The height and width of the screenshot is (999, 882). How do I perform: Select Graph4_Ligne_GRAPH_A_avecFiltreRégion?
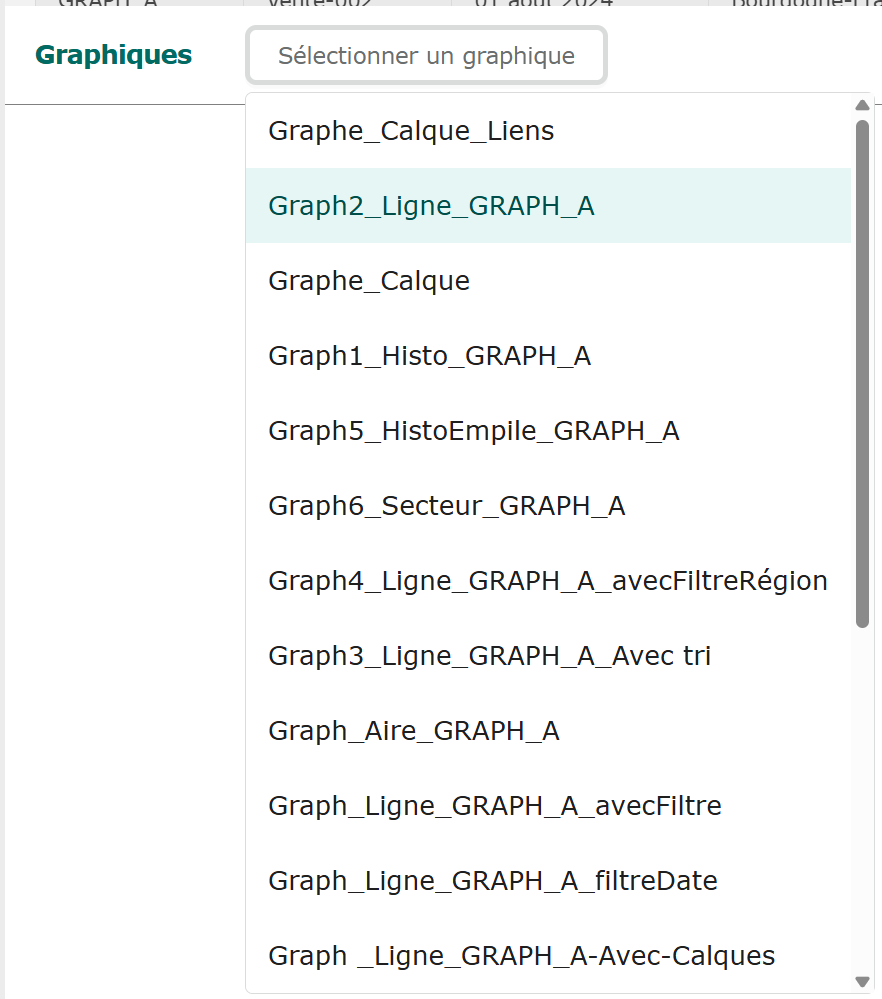click(547, 581)
